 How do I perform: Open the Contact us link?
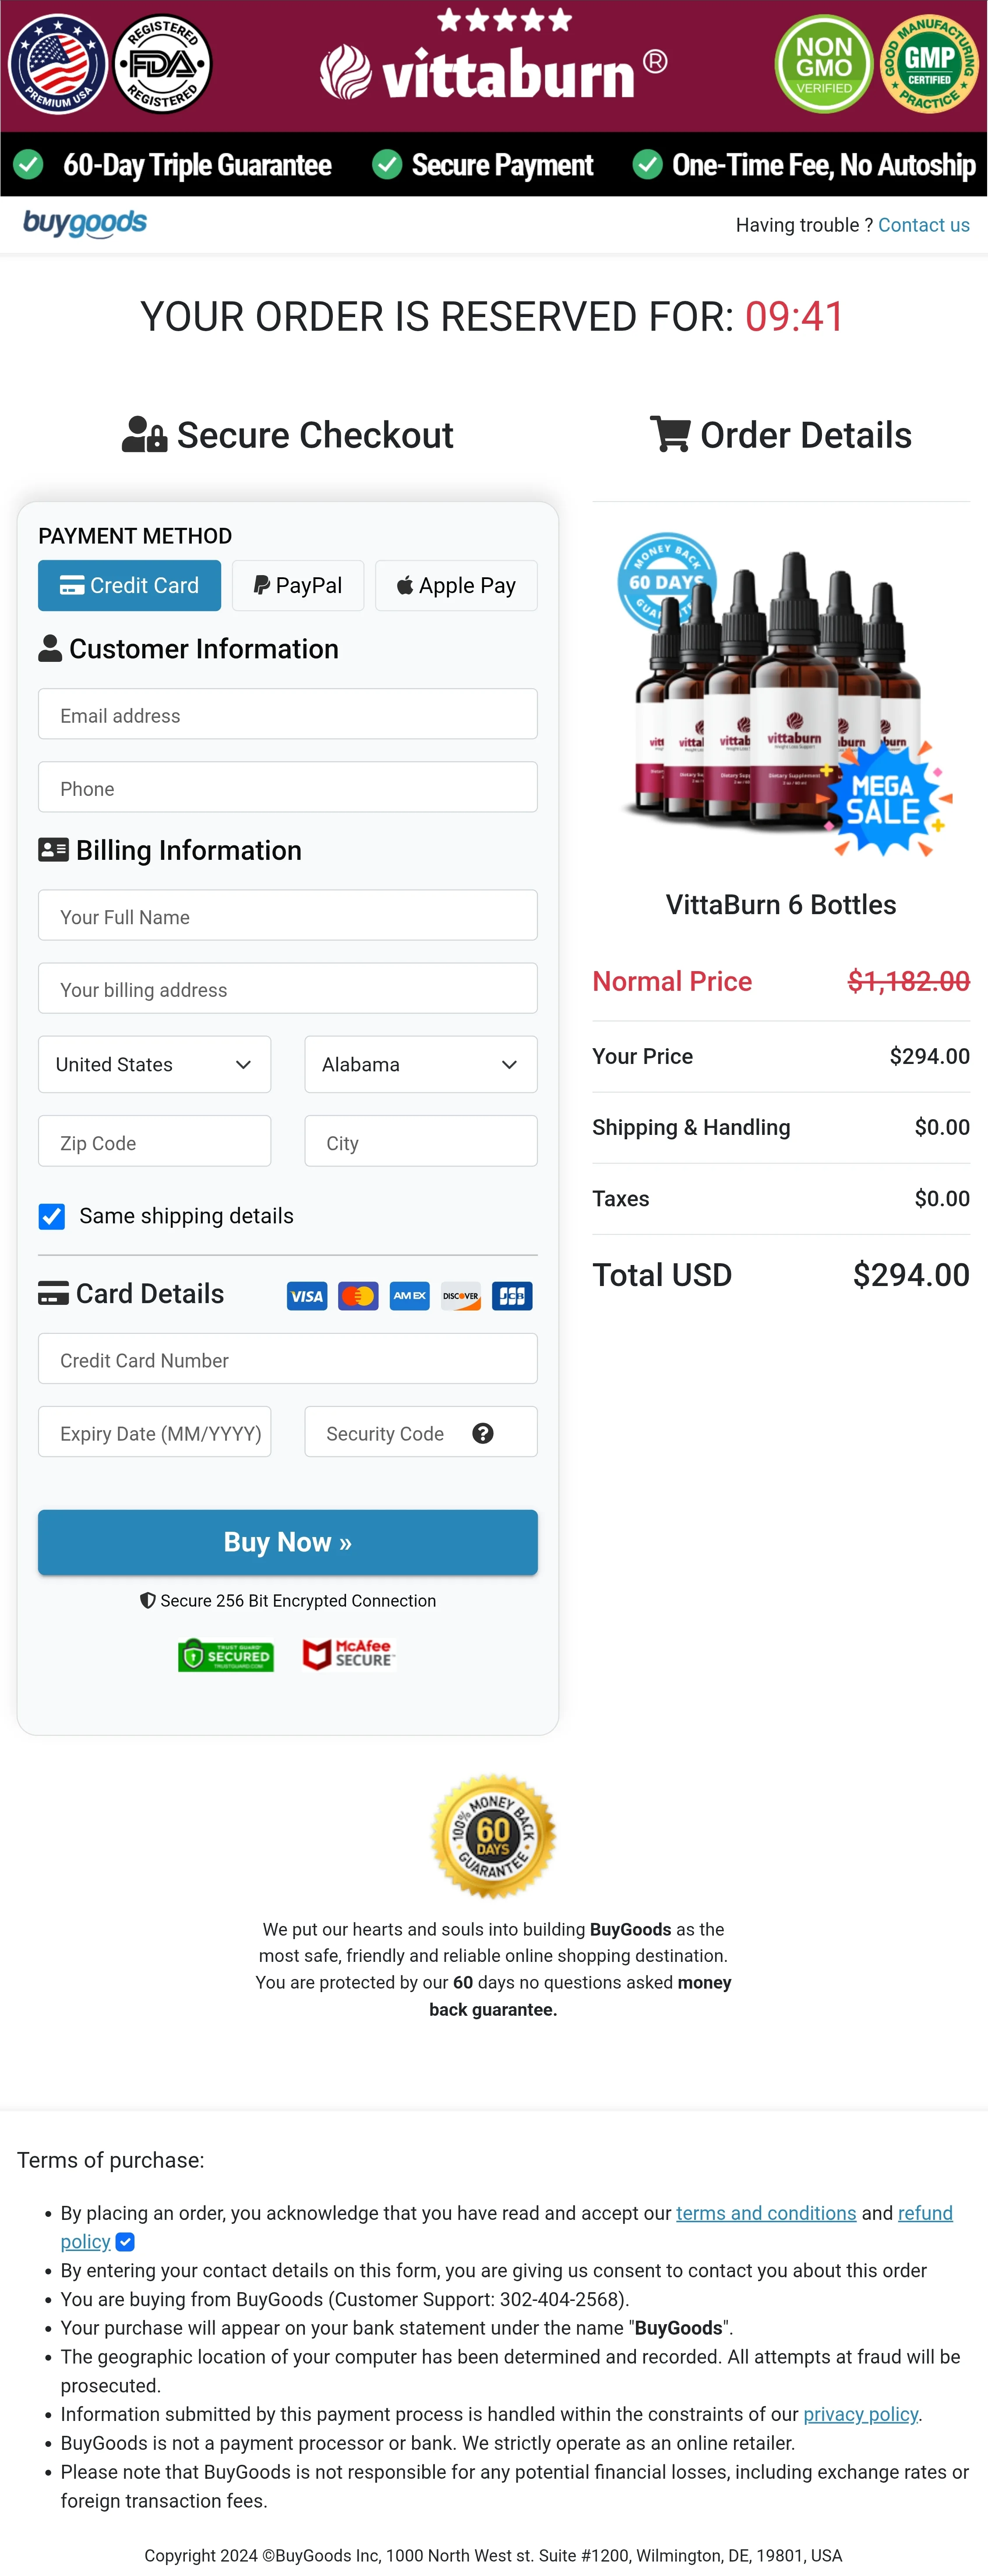pyautogui.click(x=923, y=225)
